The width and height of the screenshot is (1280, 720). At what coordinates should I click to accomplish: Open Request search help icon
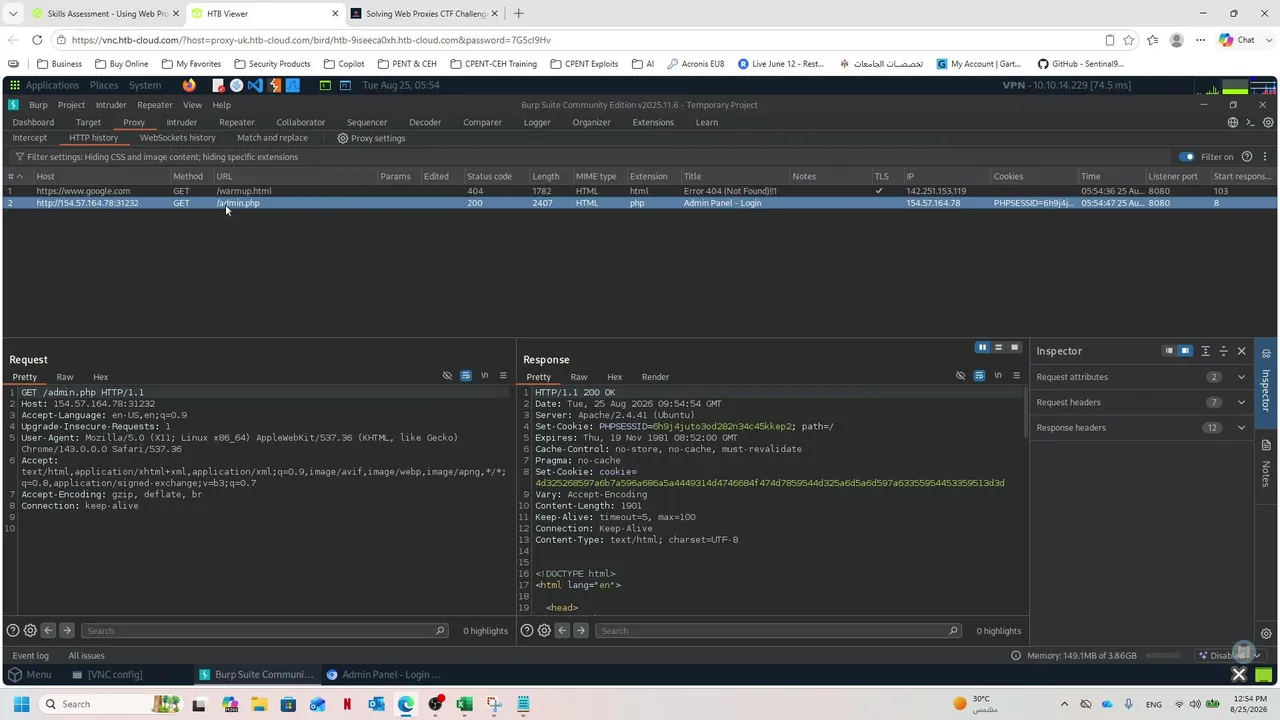[x=13, y=631]
